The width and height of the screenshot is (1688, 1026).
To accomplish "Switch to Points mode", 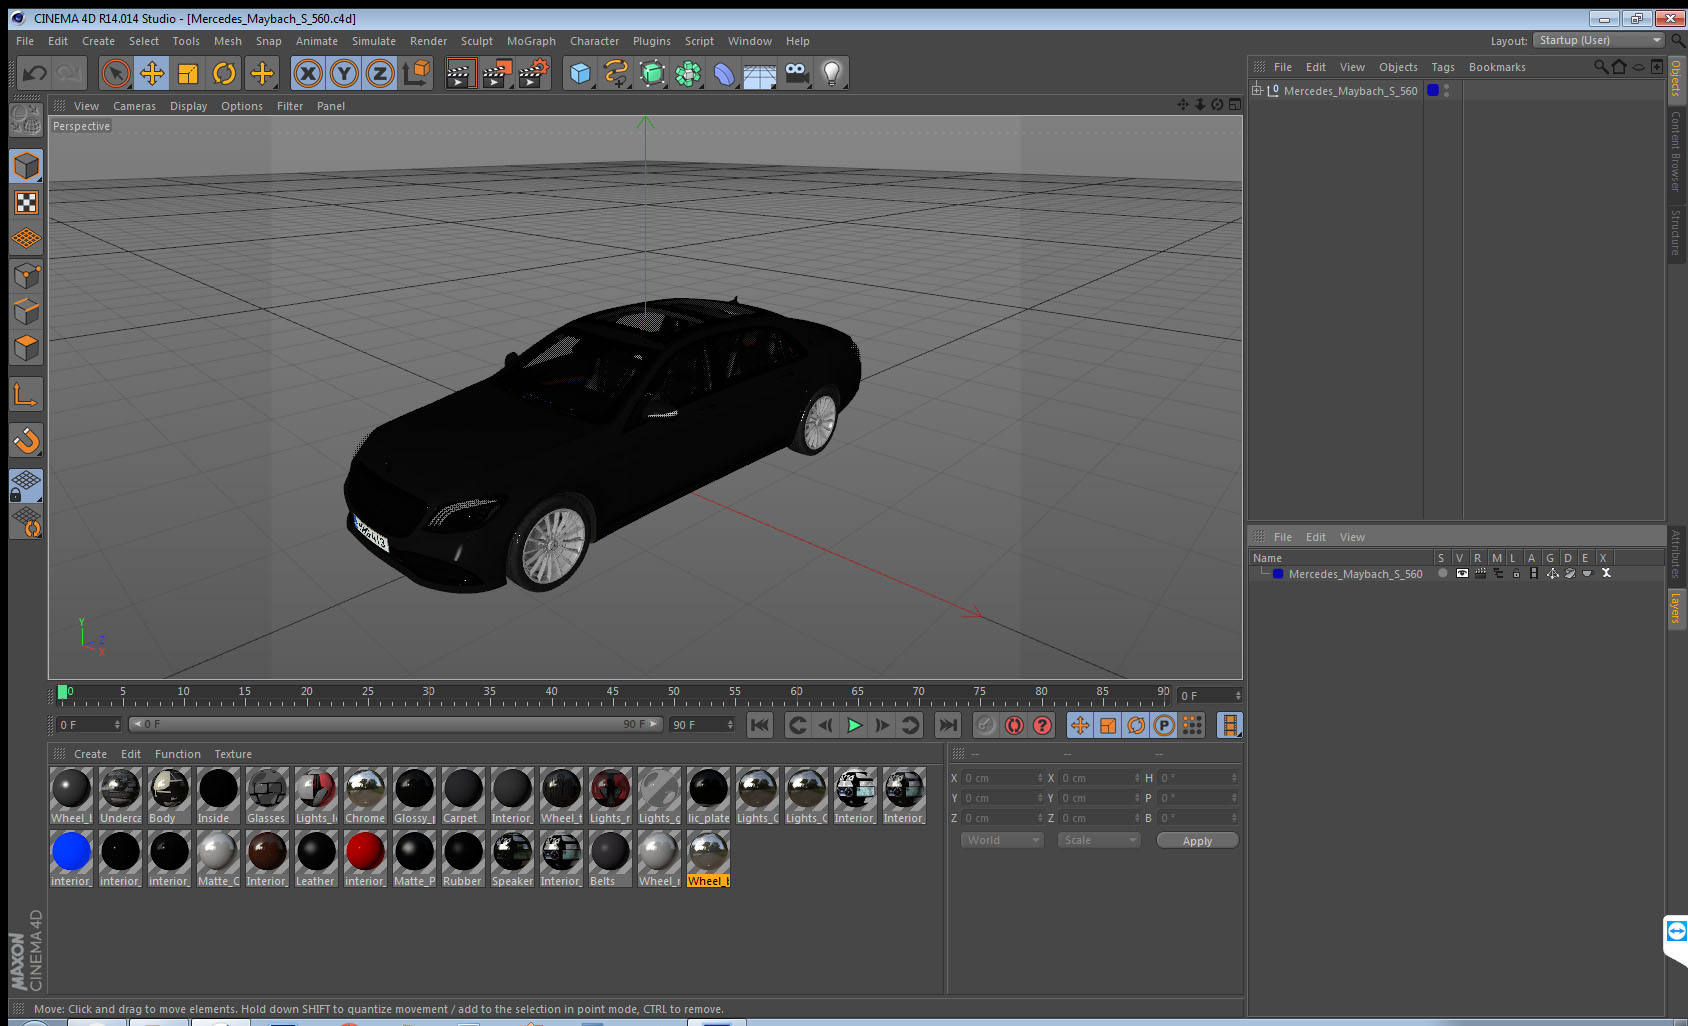I will (x=26, y=275).
